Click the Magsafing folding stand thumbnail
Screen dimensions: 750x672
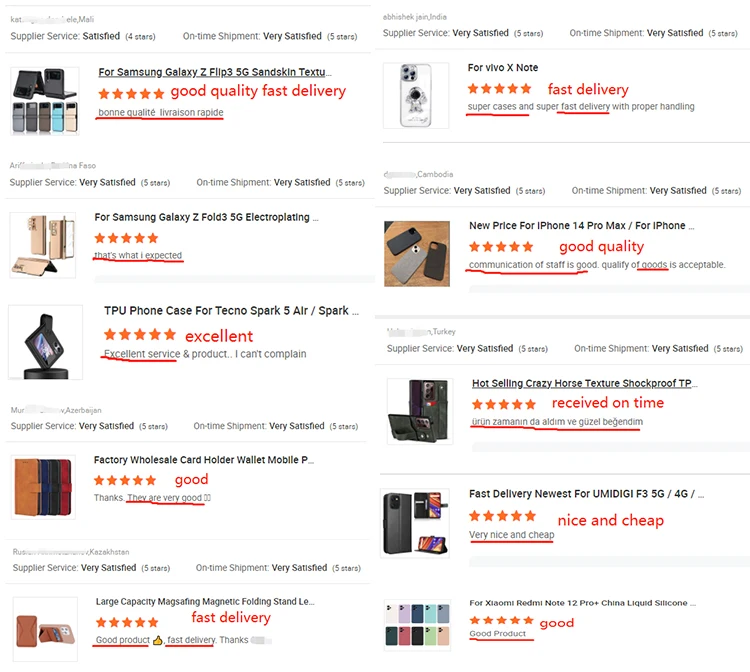pyautogui.click(x=45, y=631)
